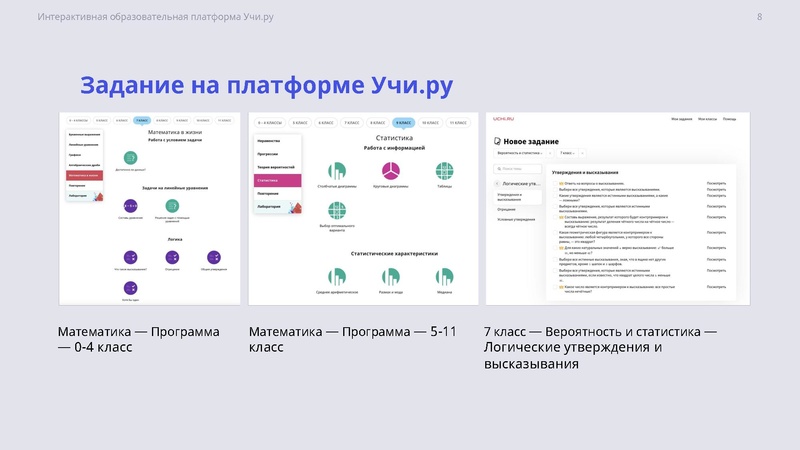This screenshot has height=450, width=800.
Task: Open 'Помощь' in the top navigation
Action: [730, 119]
